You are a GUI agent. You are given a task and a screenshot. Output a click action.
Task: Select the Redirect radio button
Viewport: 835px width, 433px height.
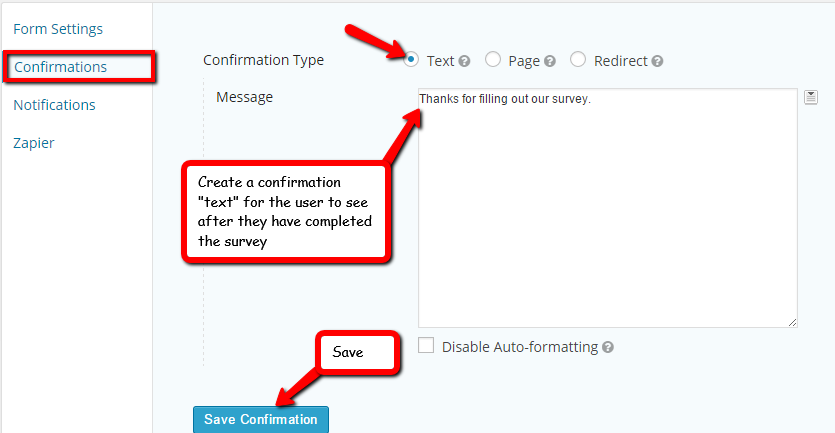pos(578,60)
